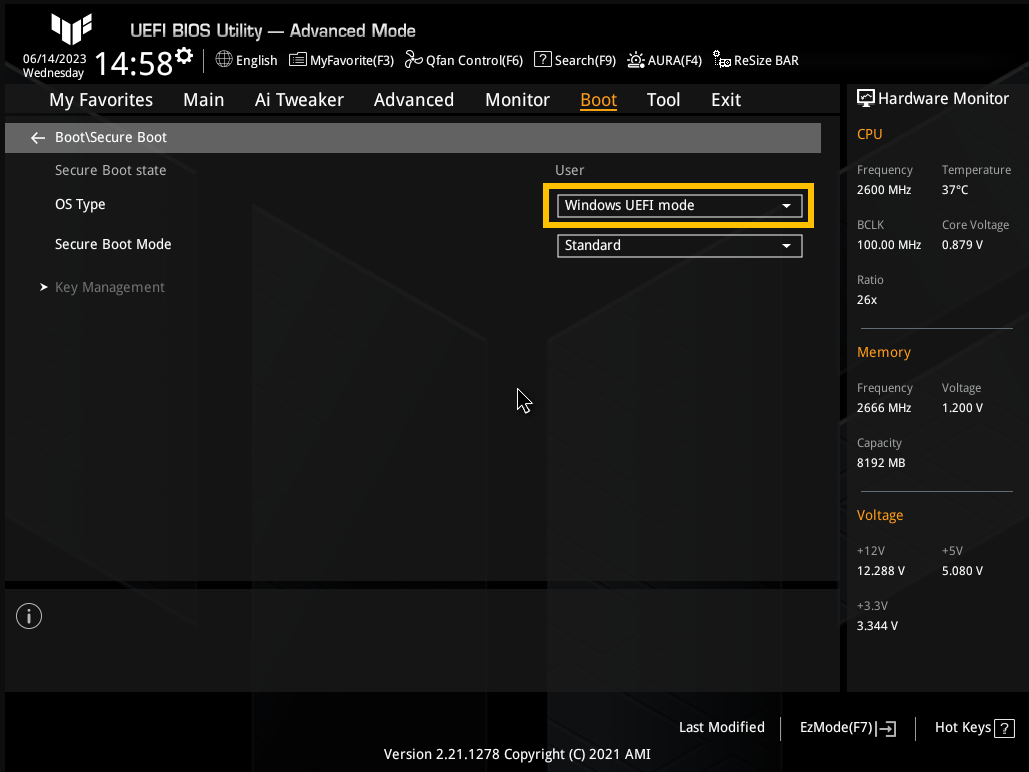
Task: Switch to My Favorites tab
Action: pyautogui.click(x=101, y=100)
